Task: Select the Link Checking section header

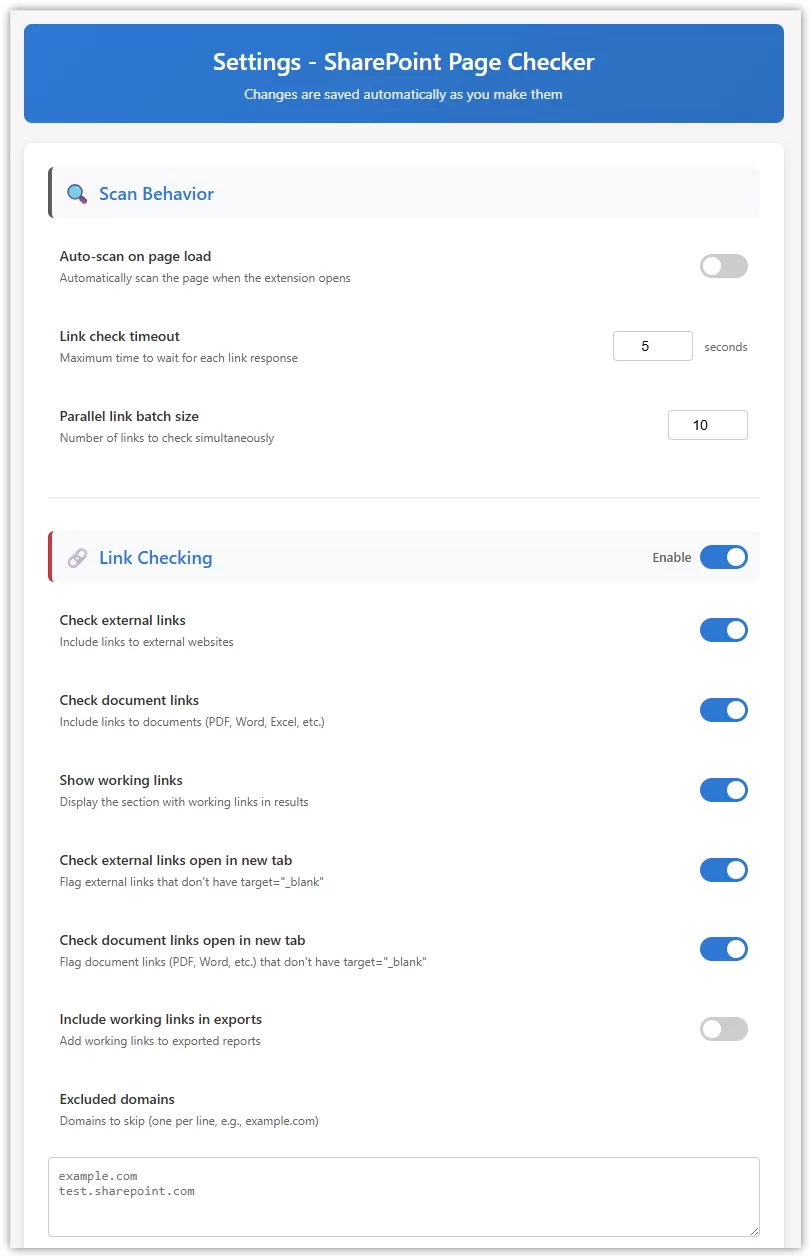Action: tap(156, 557)
